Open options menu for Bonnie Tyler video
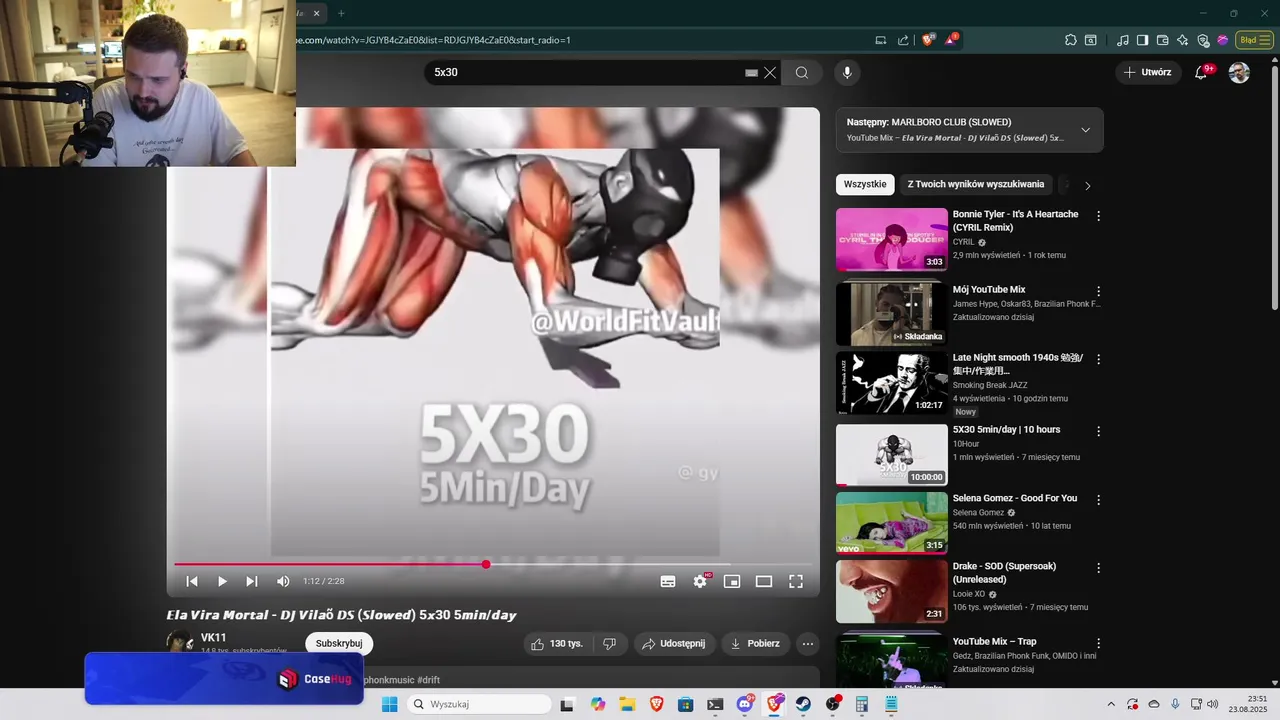This screenshot has width=1280, height=720. tap(1098, 216)
